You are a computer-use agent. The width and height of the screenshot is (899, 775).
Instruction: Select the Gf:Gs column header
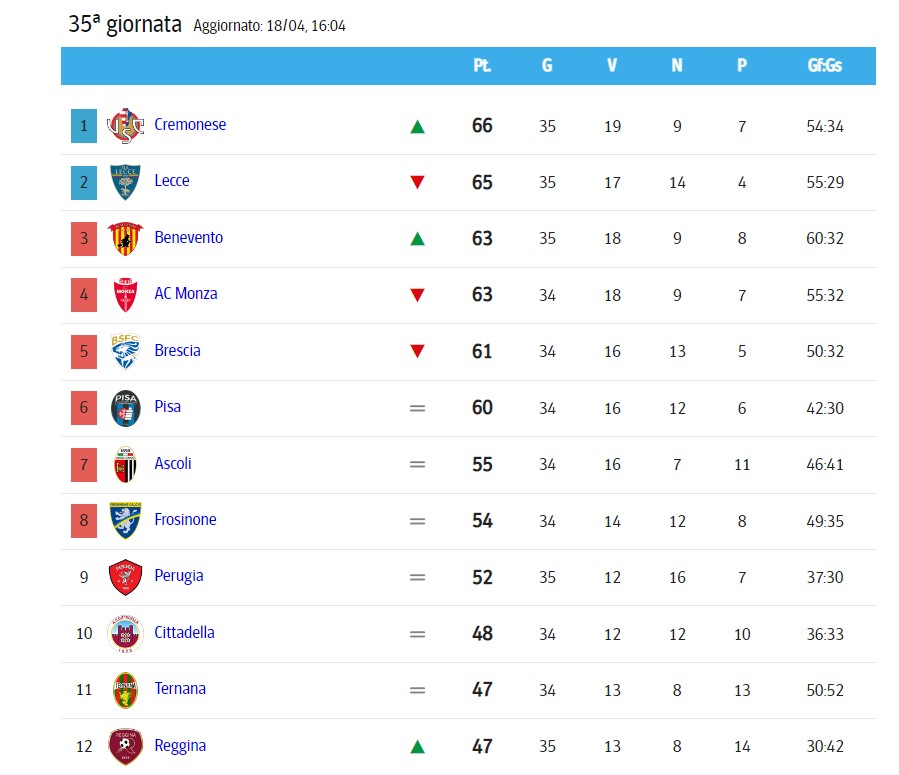(x=825, y=65)
